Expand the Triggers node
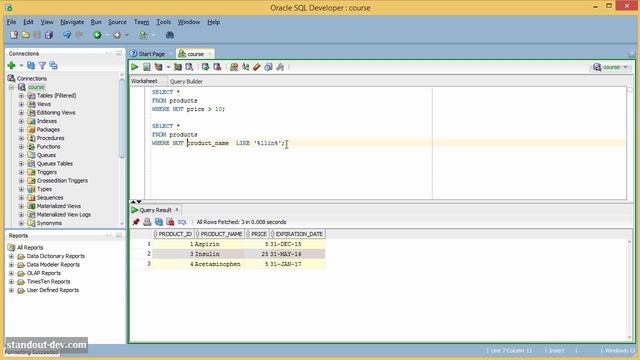 21,172
